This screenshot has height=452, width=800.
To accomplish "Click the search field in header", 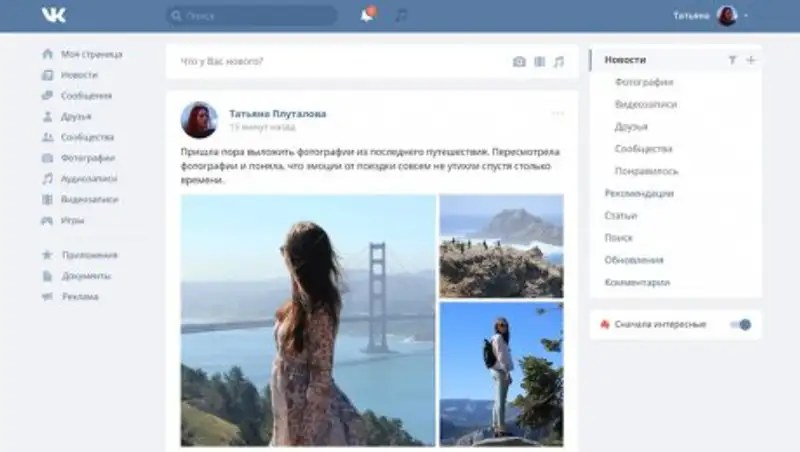I will pyautogui.click(x=251, y=16).
